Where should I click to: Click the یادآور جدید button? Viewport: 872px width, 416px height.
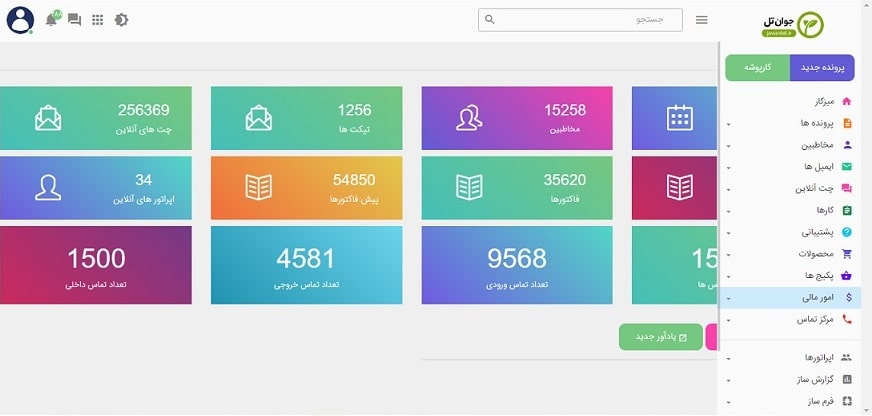[x=660, y=337]
